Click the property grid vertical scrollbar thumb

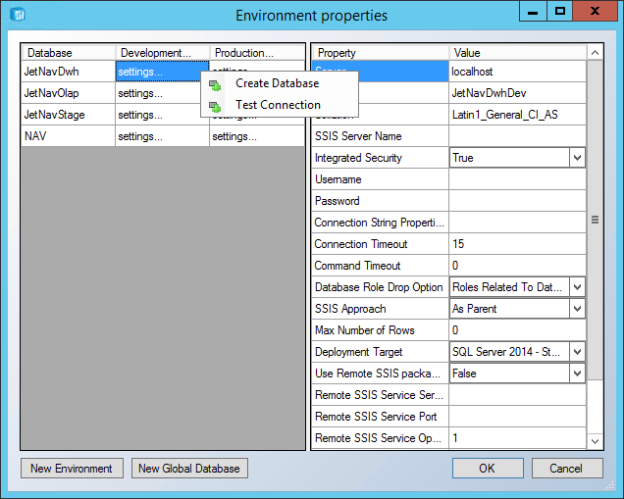pyautogui.click(x=595, y=220)
